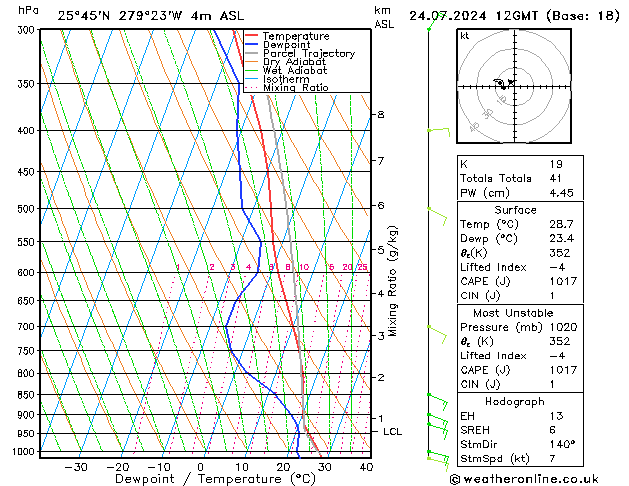The width and height of the screenshot is (629, 486).
Task: Select the wind barb near 400 hPa
Action: [x=438, y=130]
